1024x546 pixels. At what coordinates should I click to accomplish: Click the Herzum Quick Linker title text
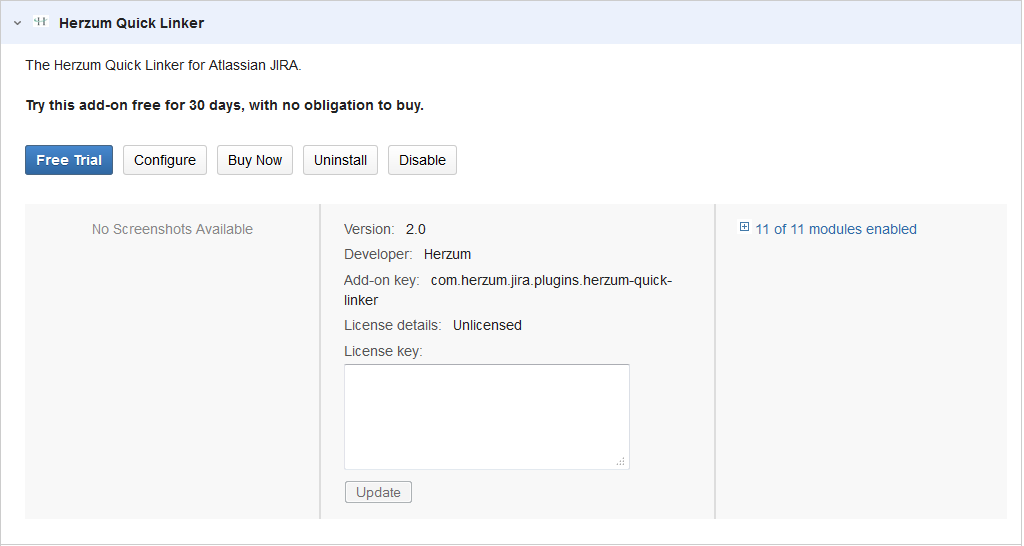131,22
